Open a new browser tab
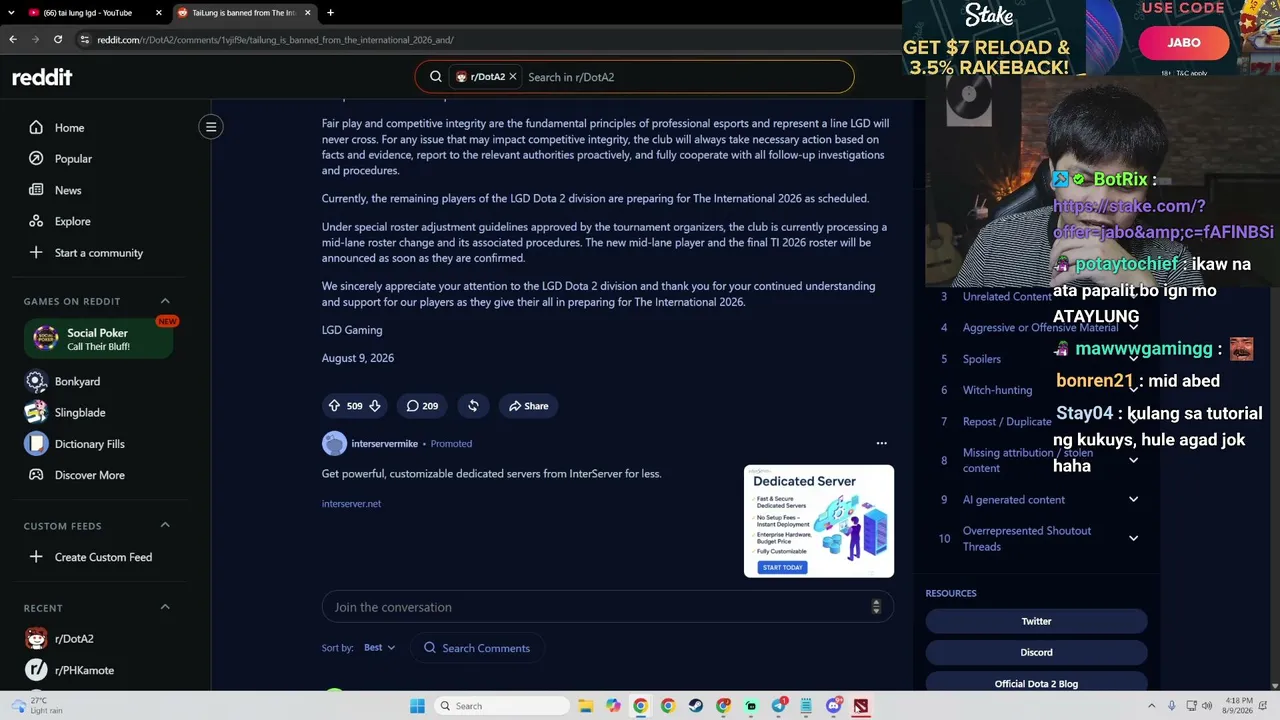Screen dimensions: 1280x720 (330, 13)
